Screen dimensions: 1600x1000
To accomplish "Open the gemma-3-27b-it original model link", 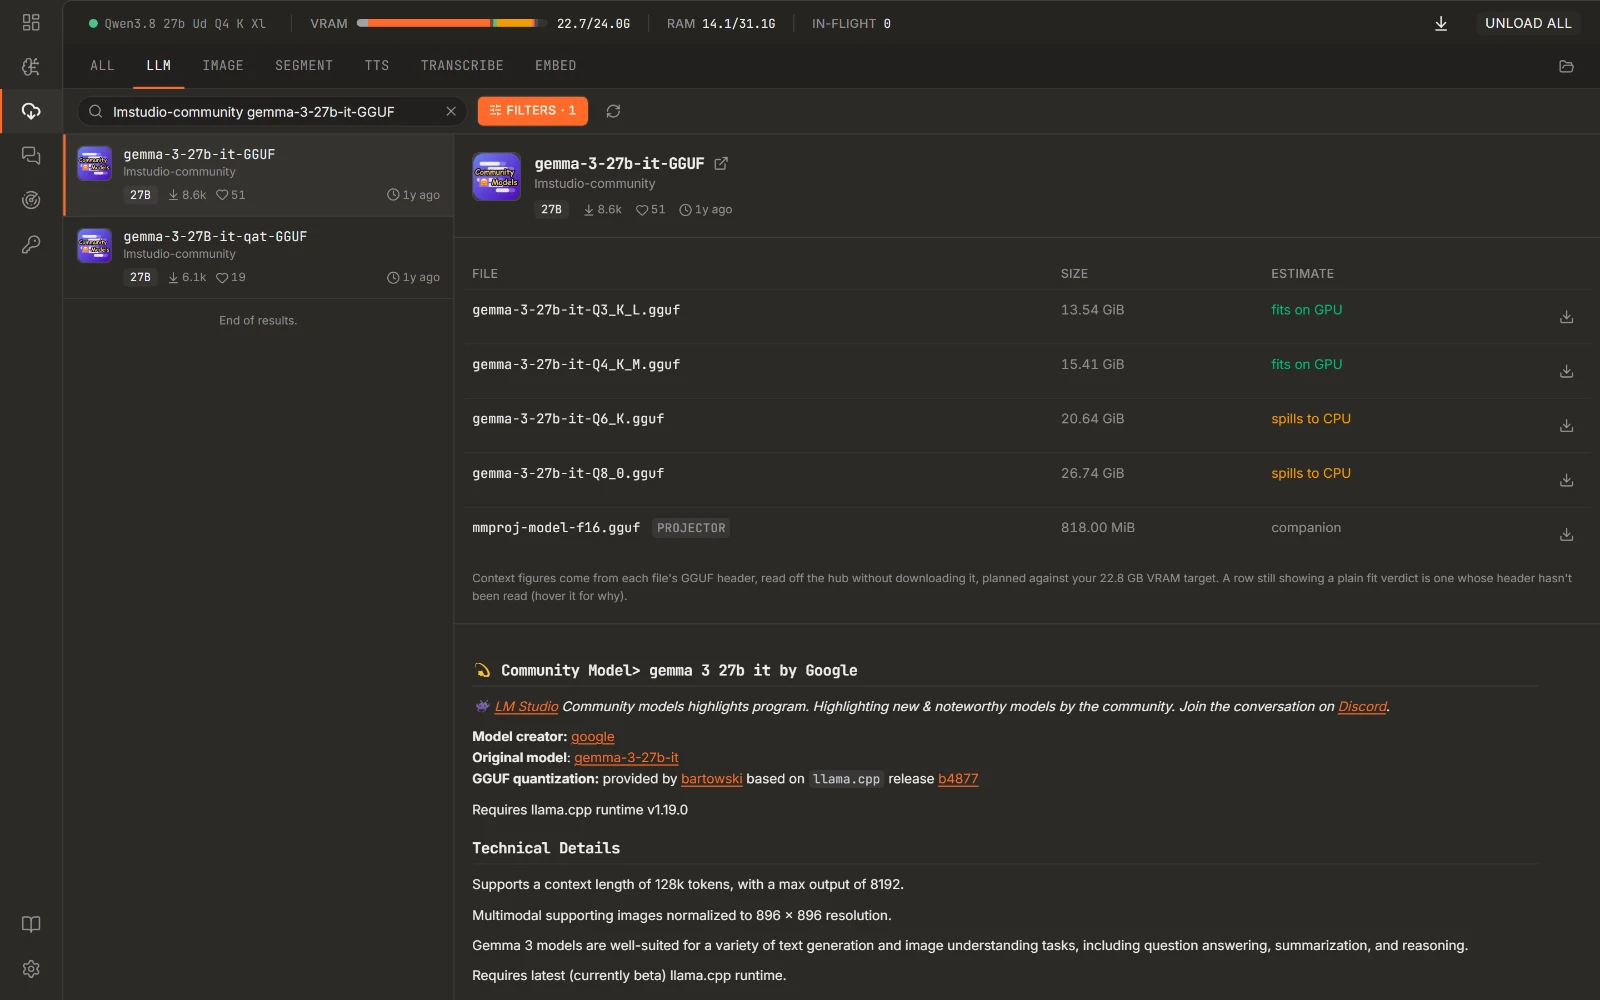I will pos(626,758).
